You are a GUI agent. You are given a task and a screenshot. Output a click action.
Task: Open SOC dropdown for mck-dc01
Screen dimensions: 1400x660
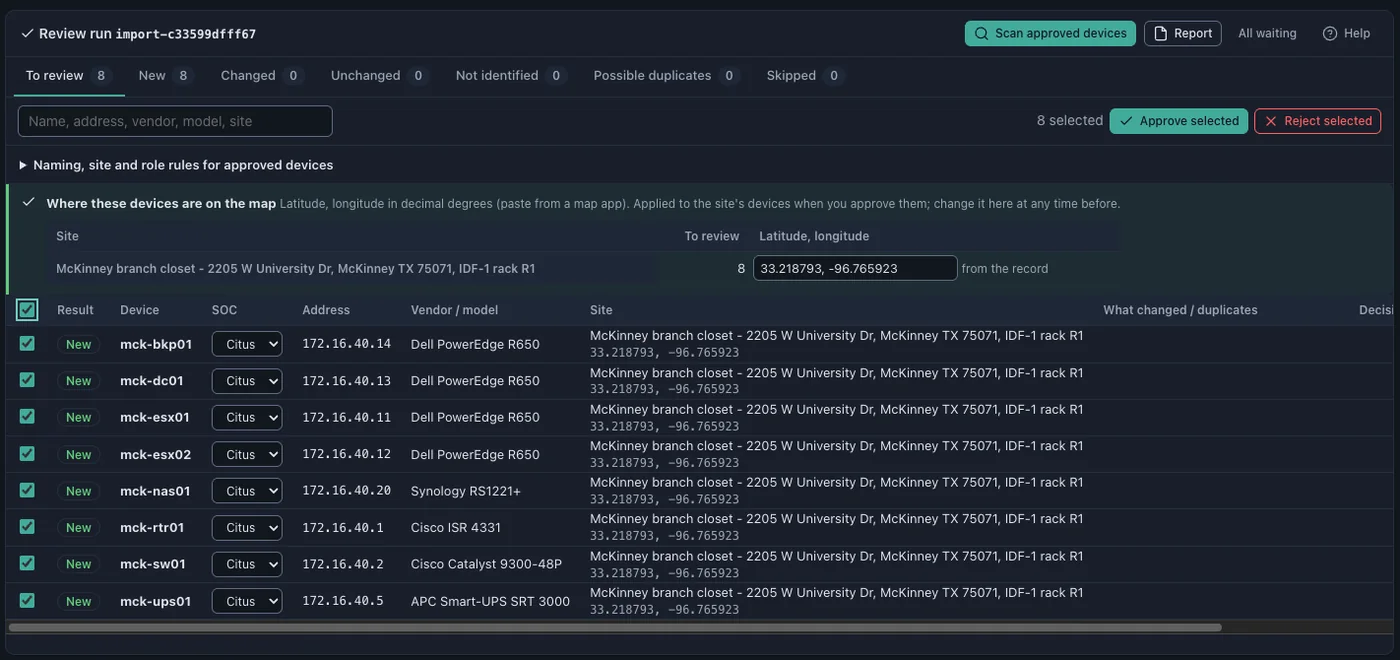247,381
